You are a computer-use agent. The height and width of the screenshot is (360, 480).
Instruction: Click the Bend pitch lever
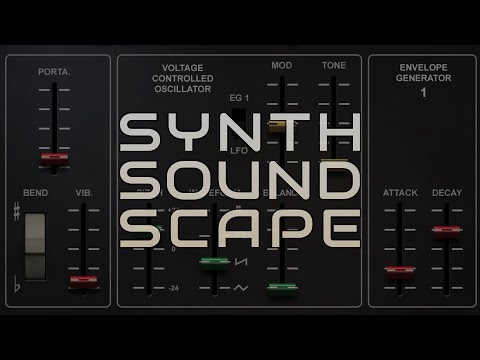click(35, 246)
